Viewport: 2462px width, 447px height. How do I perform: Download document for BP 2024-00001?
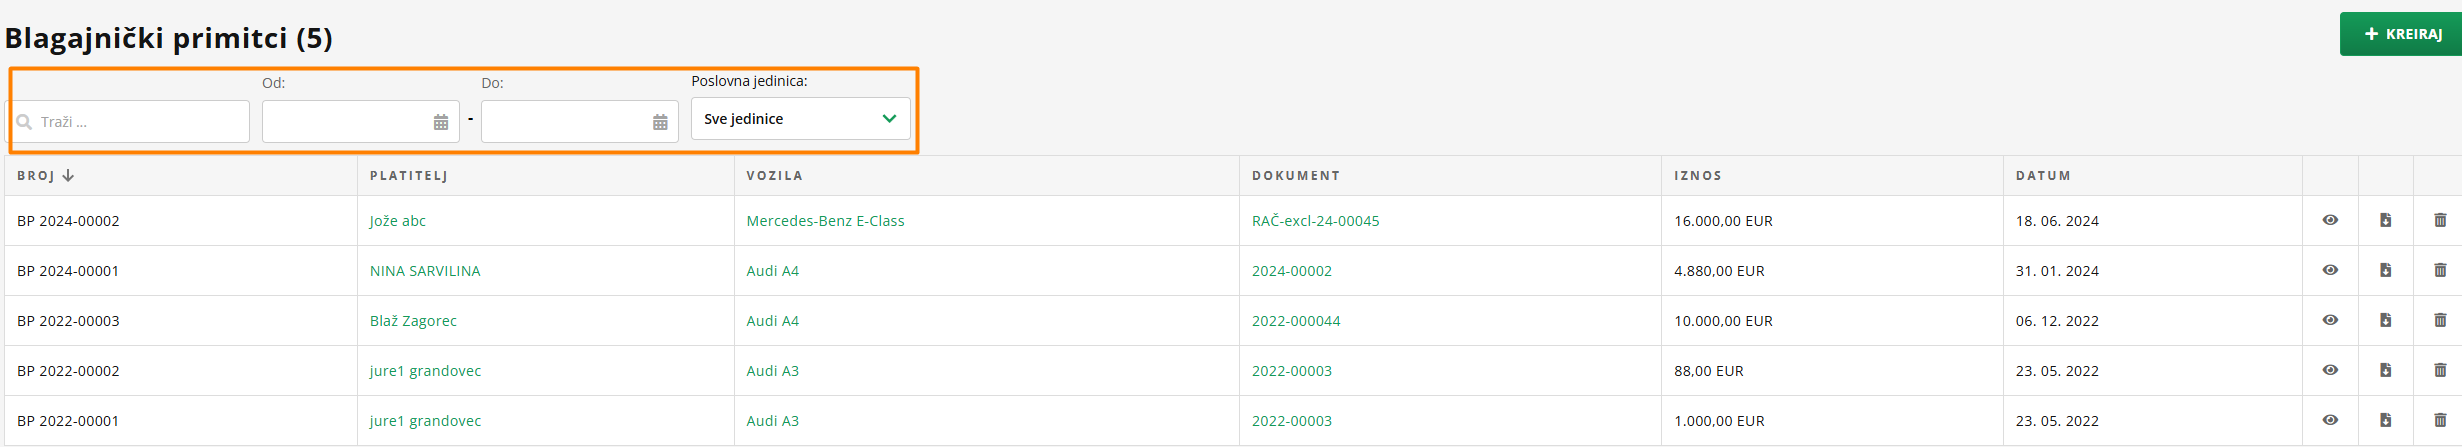(2385, 270)
